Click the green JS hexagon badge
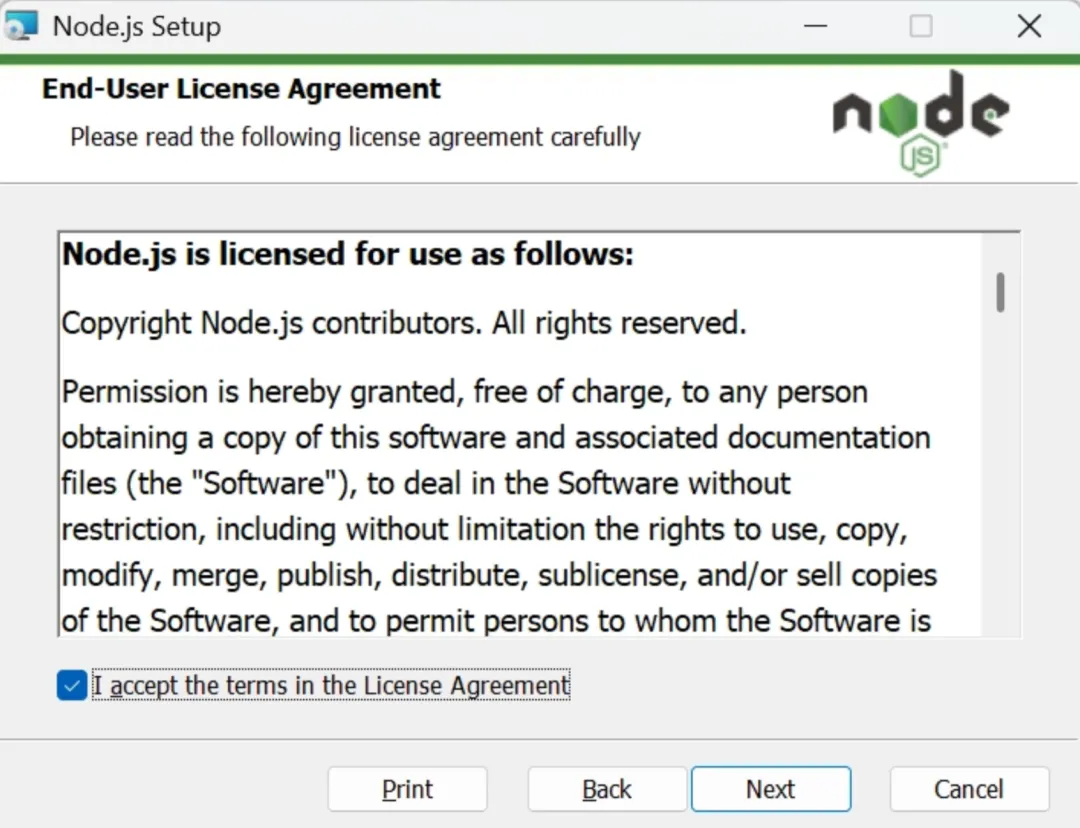The width and height of the screenshot is (1080, 828). (923, 155)
